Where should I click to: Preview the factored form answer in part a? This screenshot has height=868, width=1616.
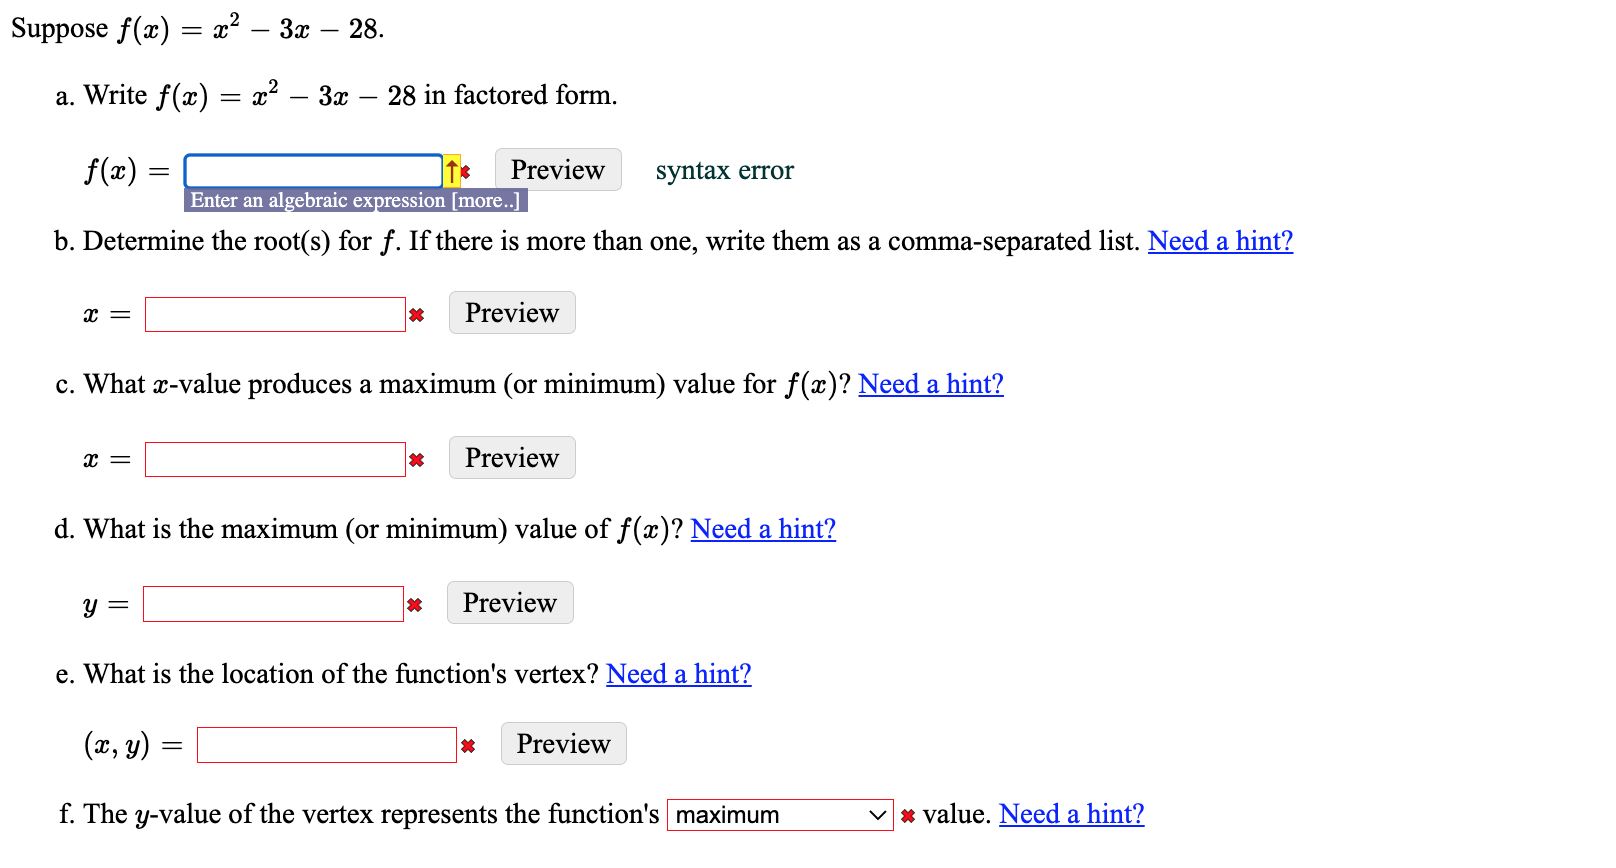(x=558, y=170)
